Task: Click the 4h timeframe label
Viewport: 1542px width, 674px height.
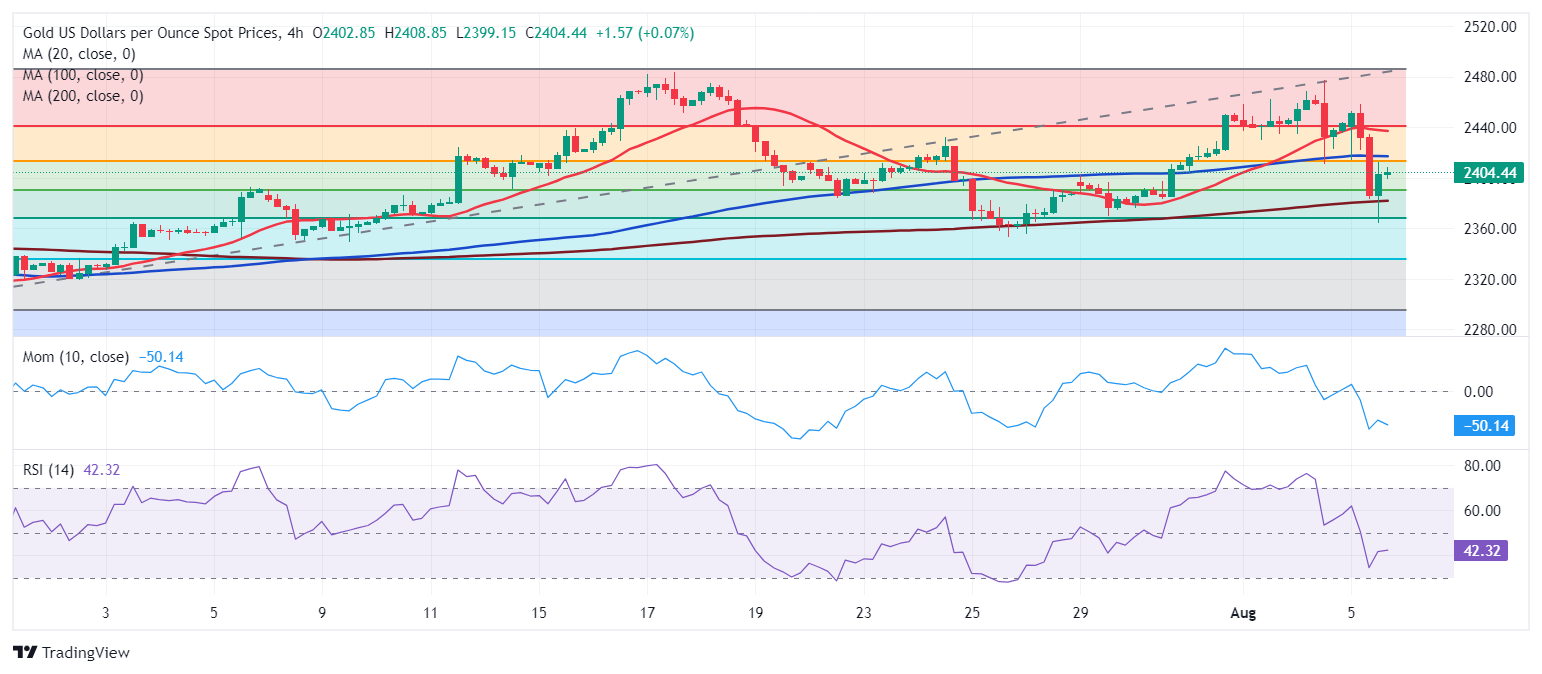Action: [x=296, y=33]
